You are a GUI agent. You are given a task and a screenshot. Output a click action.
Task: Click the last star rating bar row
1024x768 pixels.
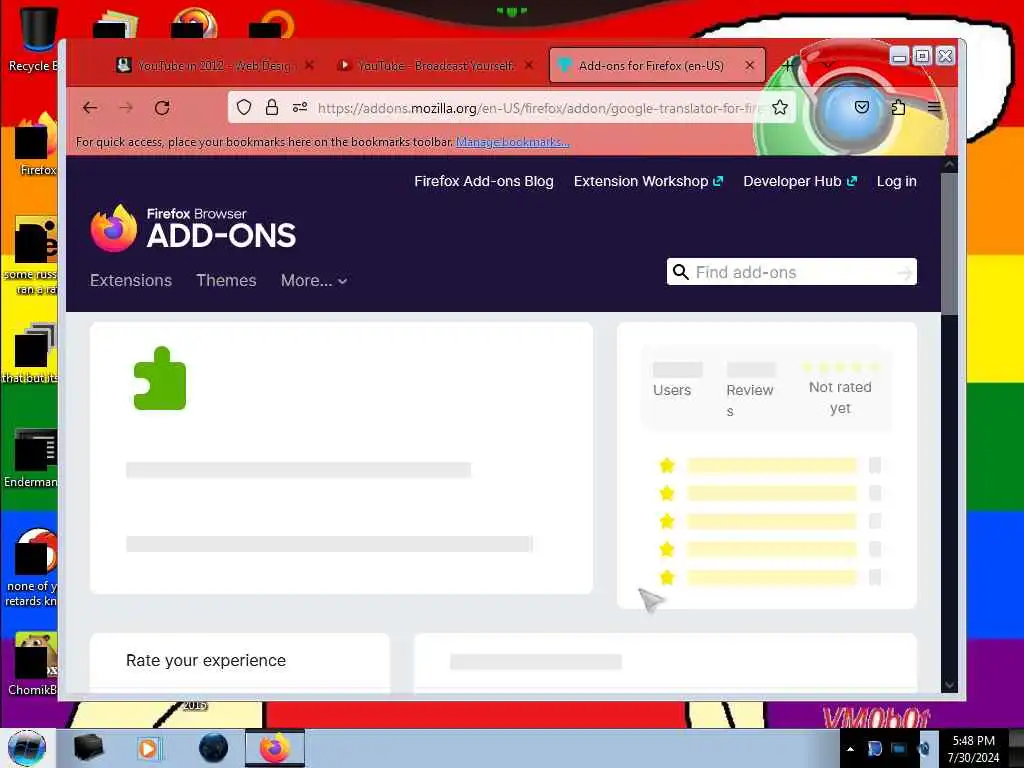[x=771, y=577]
